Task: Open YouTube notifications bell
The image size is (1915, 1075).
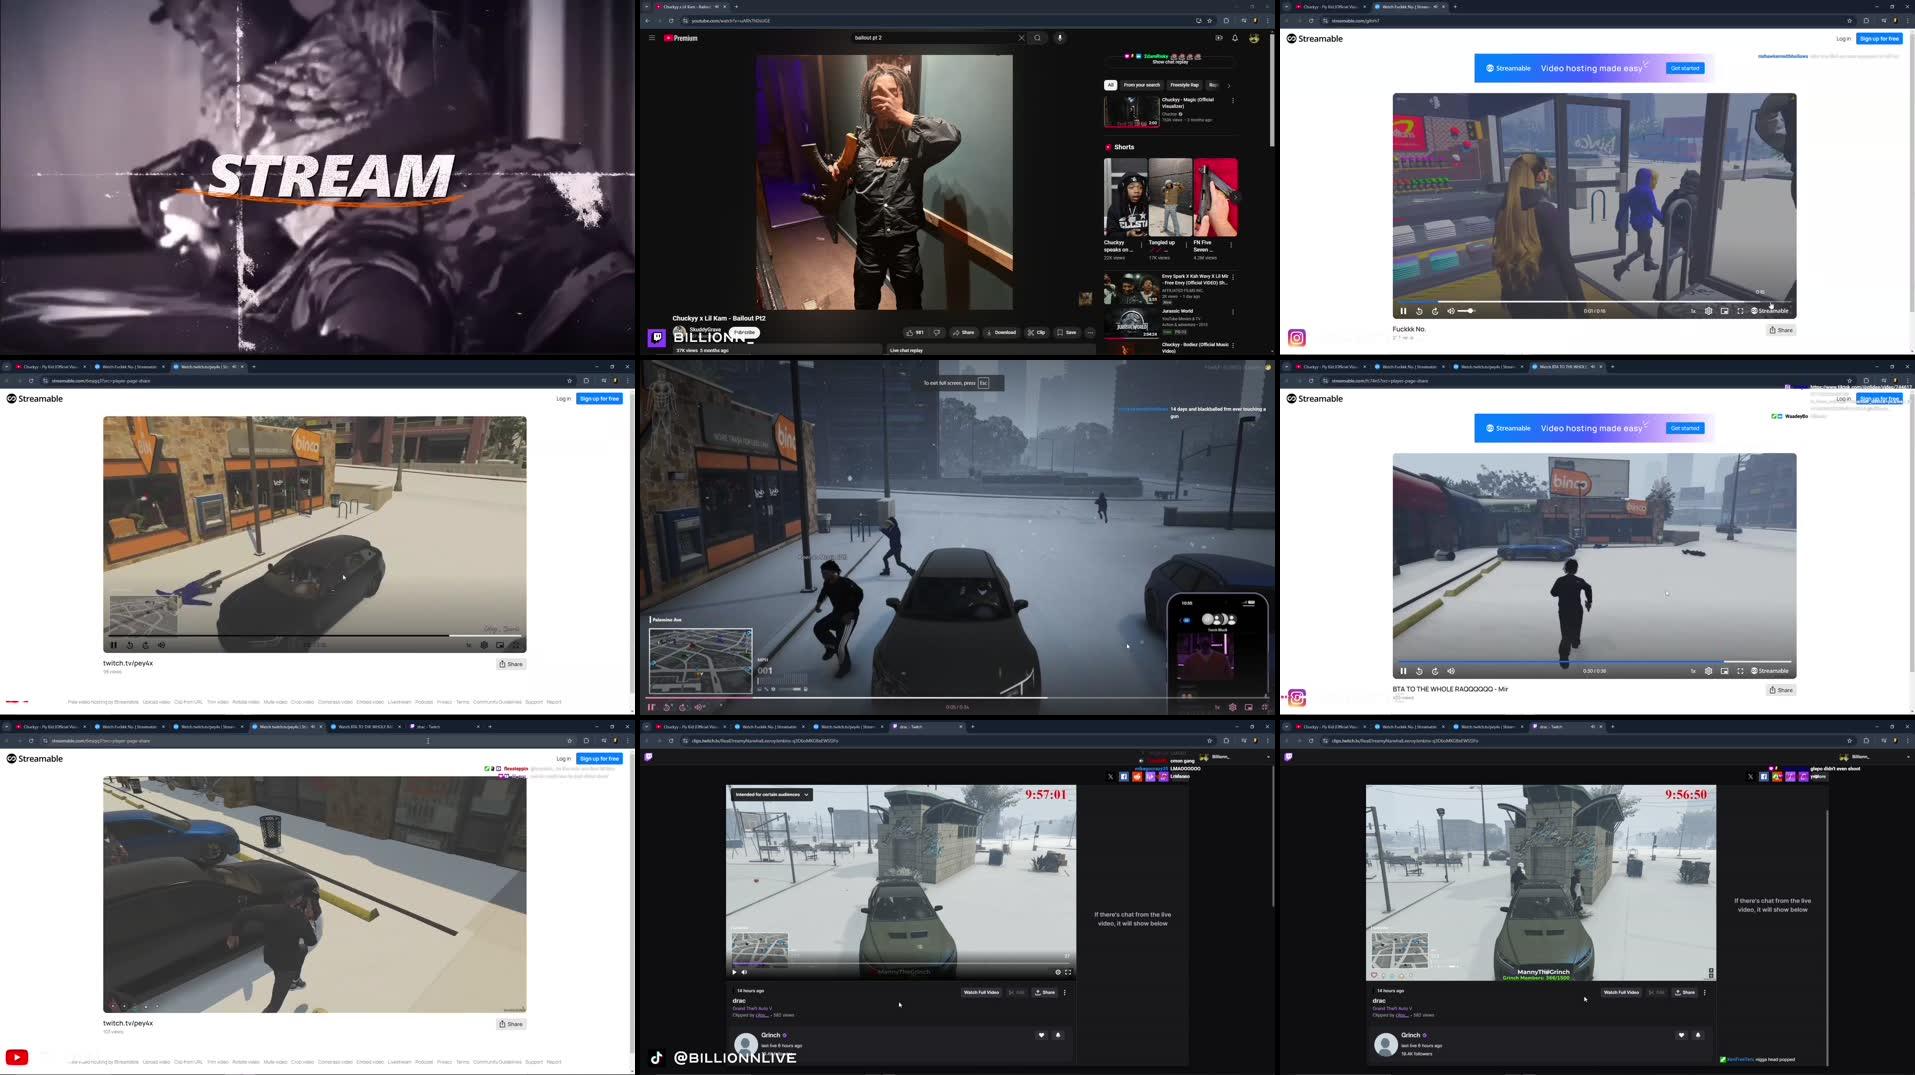Action: 1235,38
